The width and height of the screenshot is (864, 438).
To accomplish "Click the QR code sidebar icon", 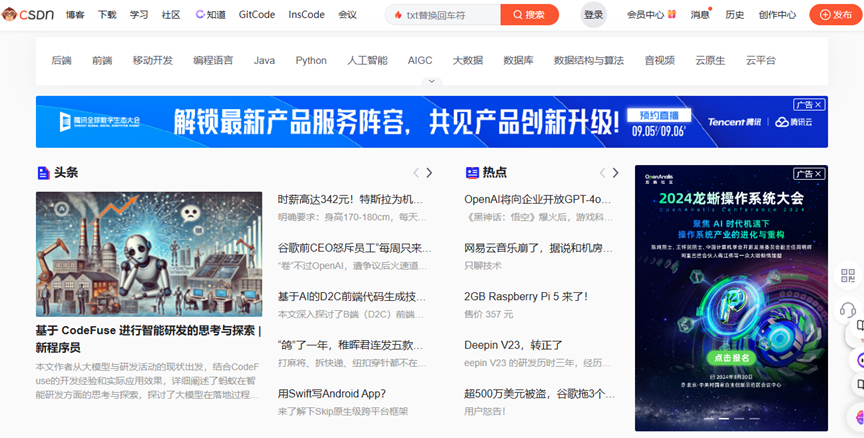I will [847, 275].
